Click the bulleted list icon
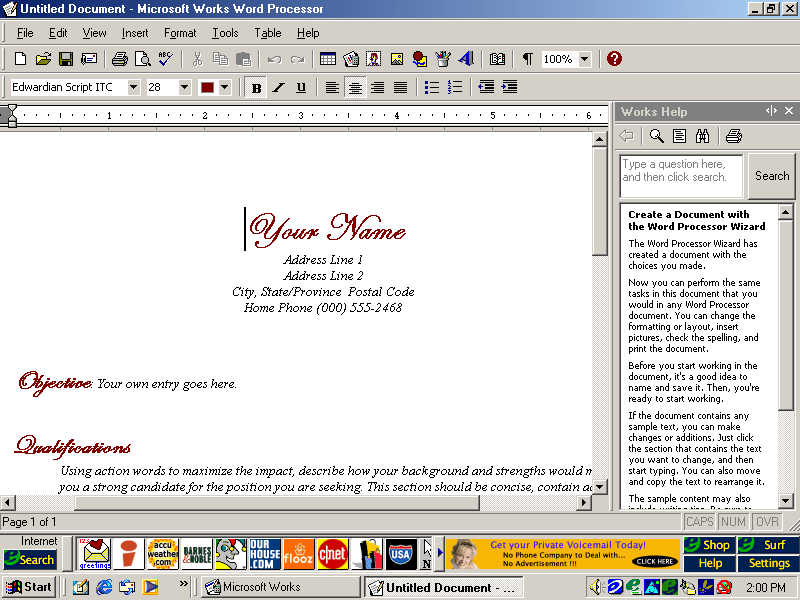 coord(432,87)
